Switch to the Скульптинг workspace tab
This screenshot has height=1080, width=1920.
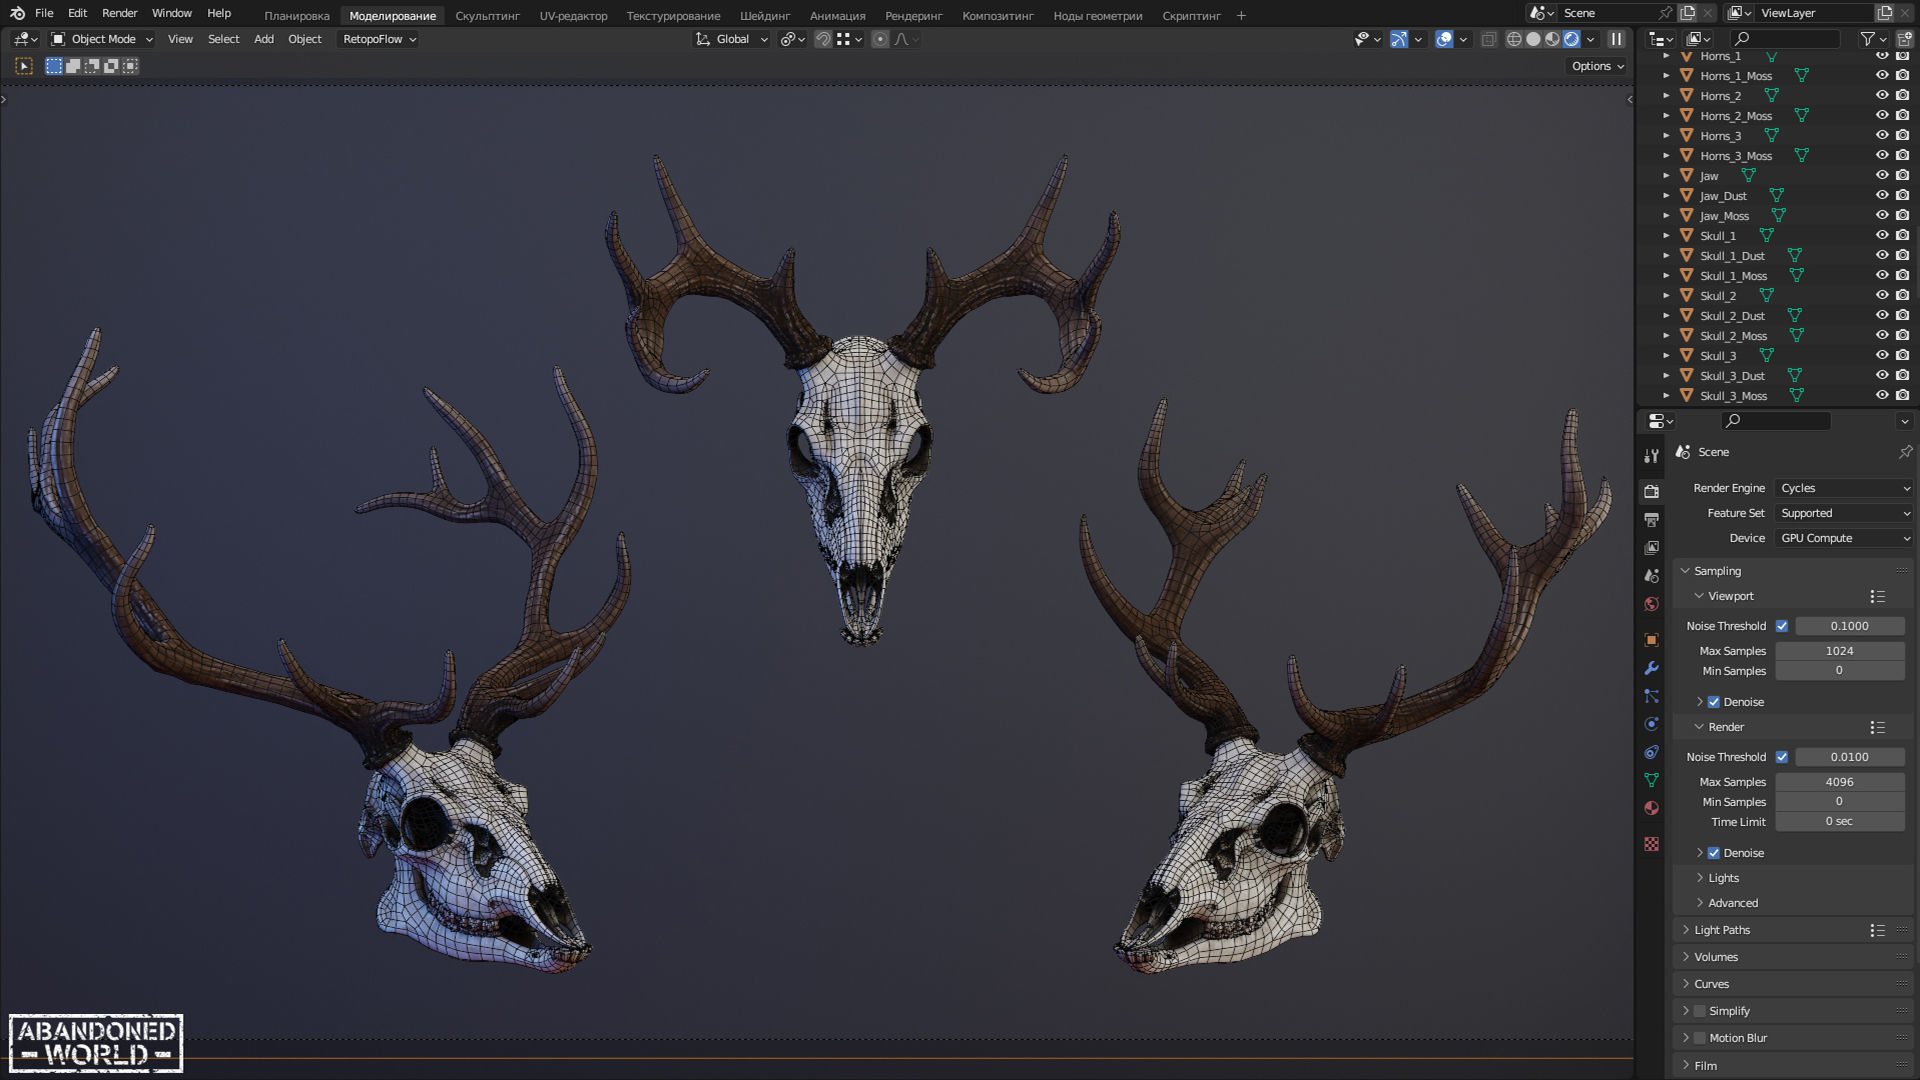[487, 16]
